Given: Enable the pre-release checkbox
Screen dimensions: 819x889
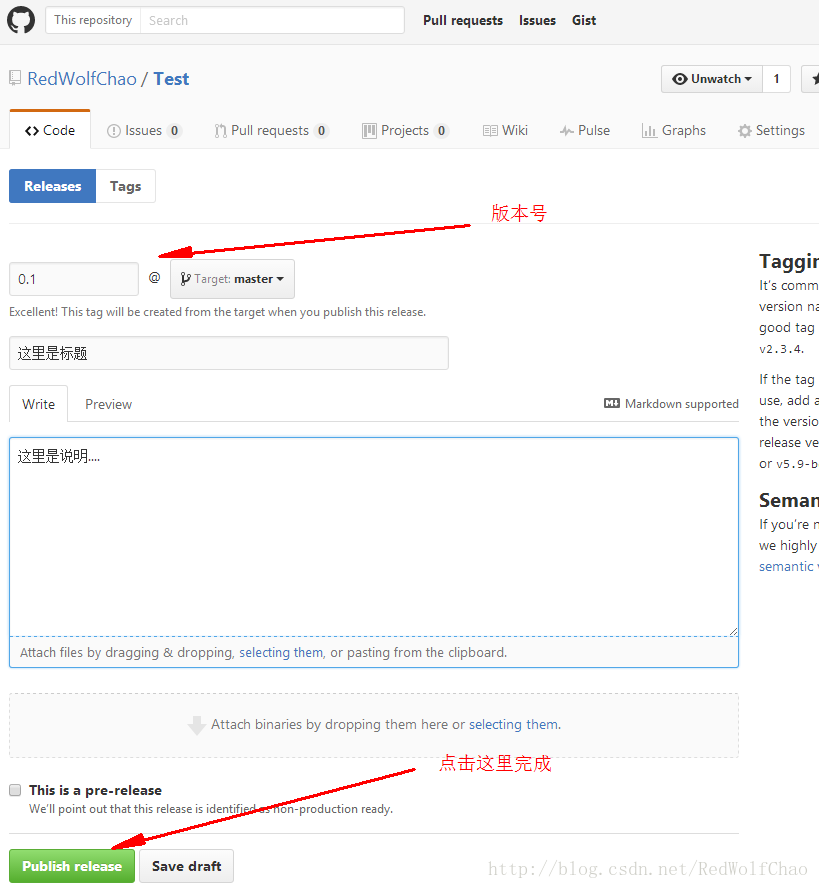Looking at the screenshot, I should click(15, 790).
